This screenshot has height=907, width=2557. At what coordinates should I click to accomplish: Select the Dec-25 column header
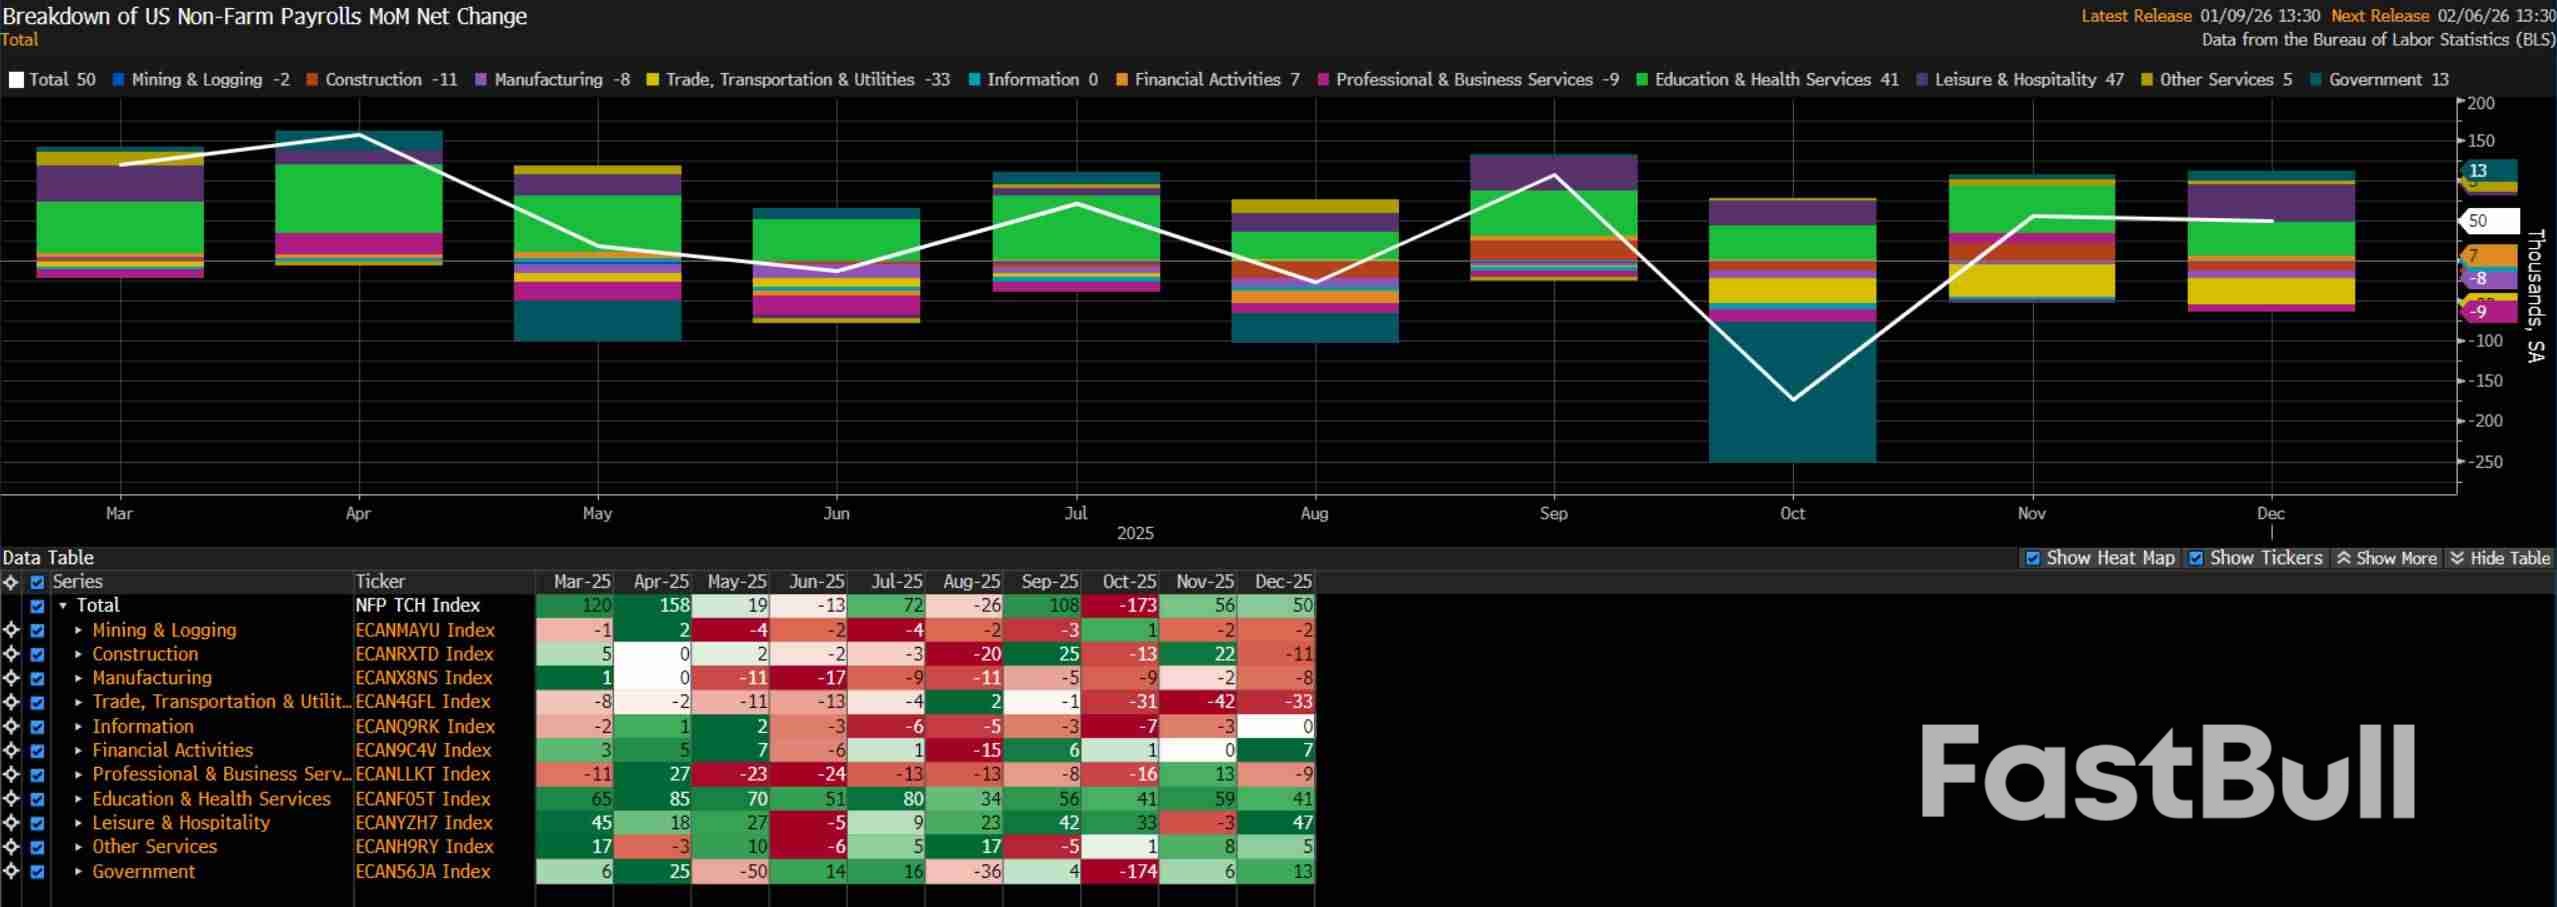tap(1282, 581)
